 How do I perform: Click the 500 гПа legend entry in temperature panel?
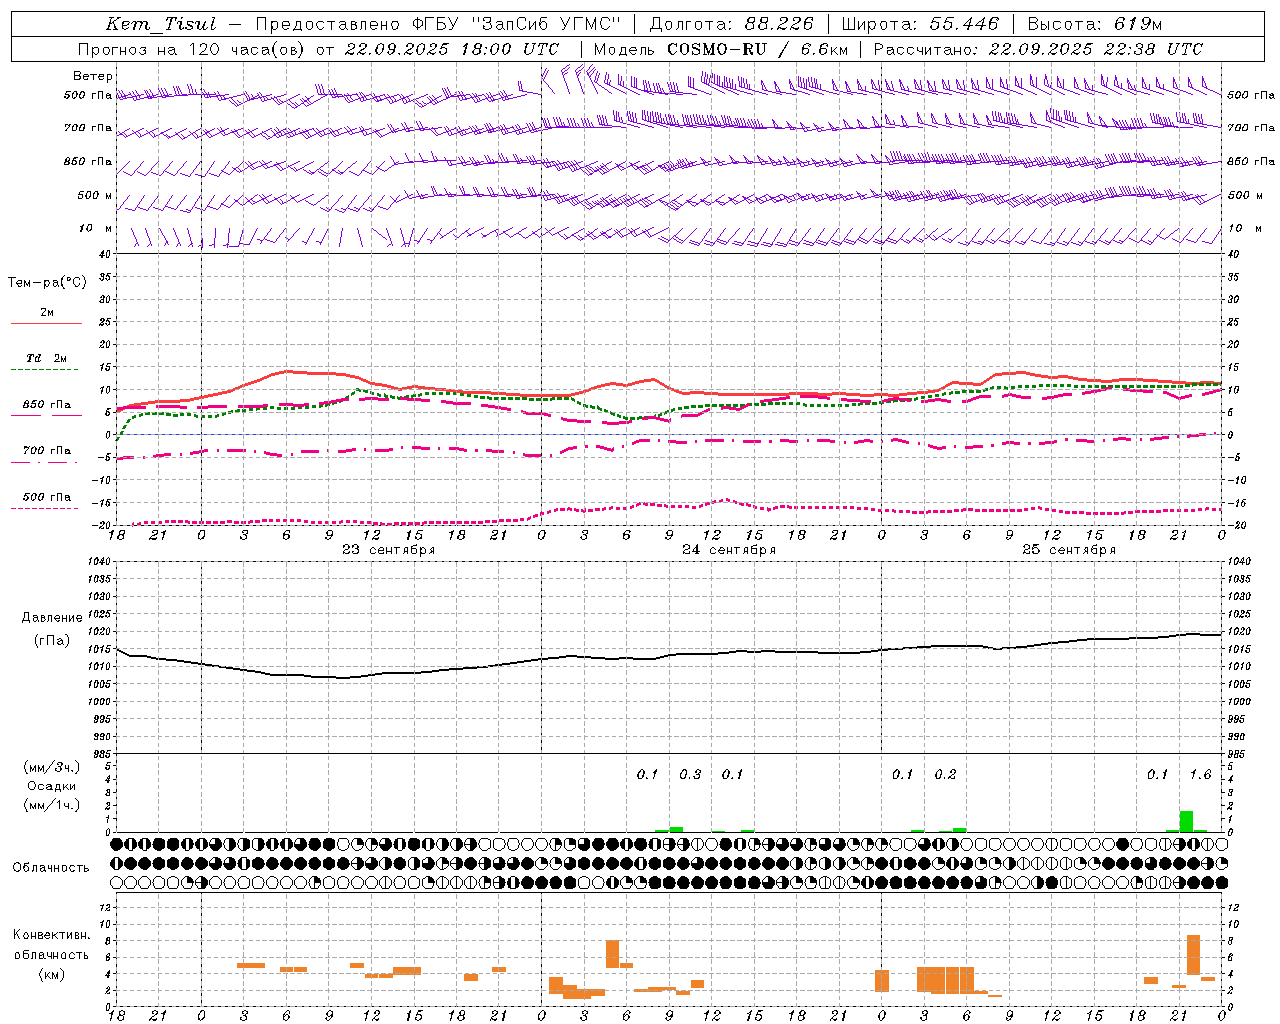coord(47,496)
